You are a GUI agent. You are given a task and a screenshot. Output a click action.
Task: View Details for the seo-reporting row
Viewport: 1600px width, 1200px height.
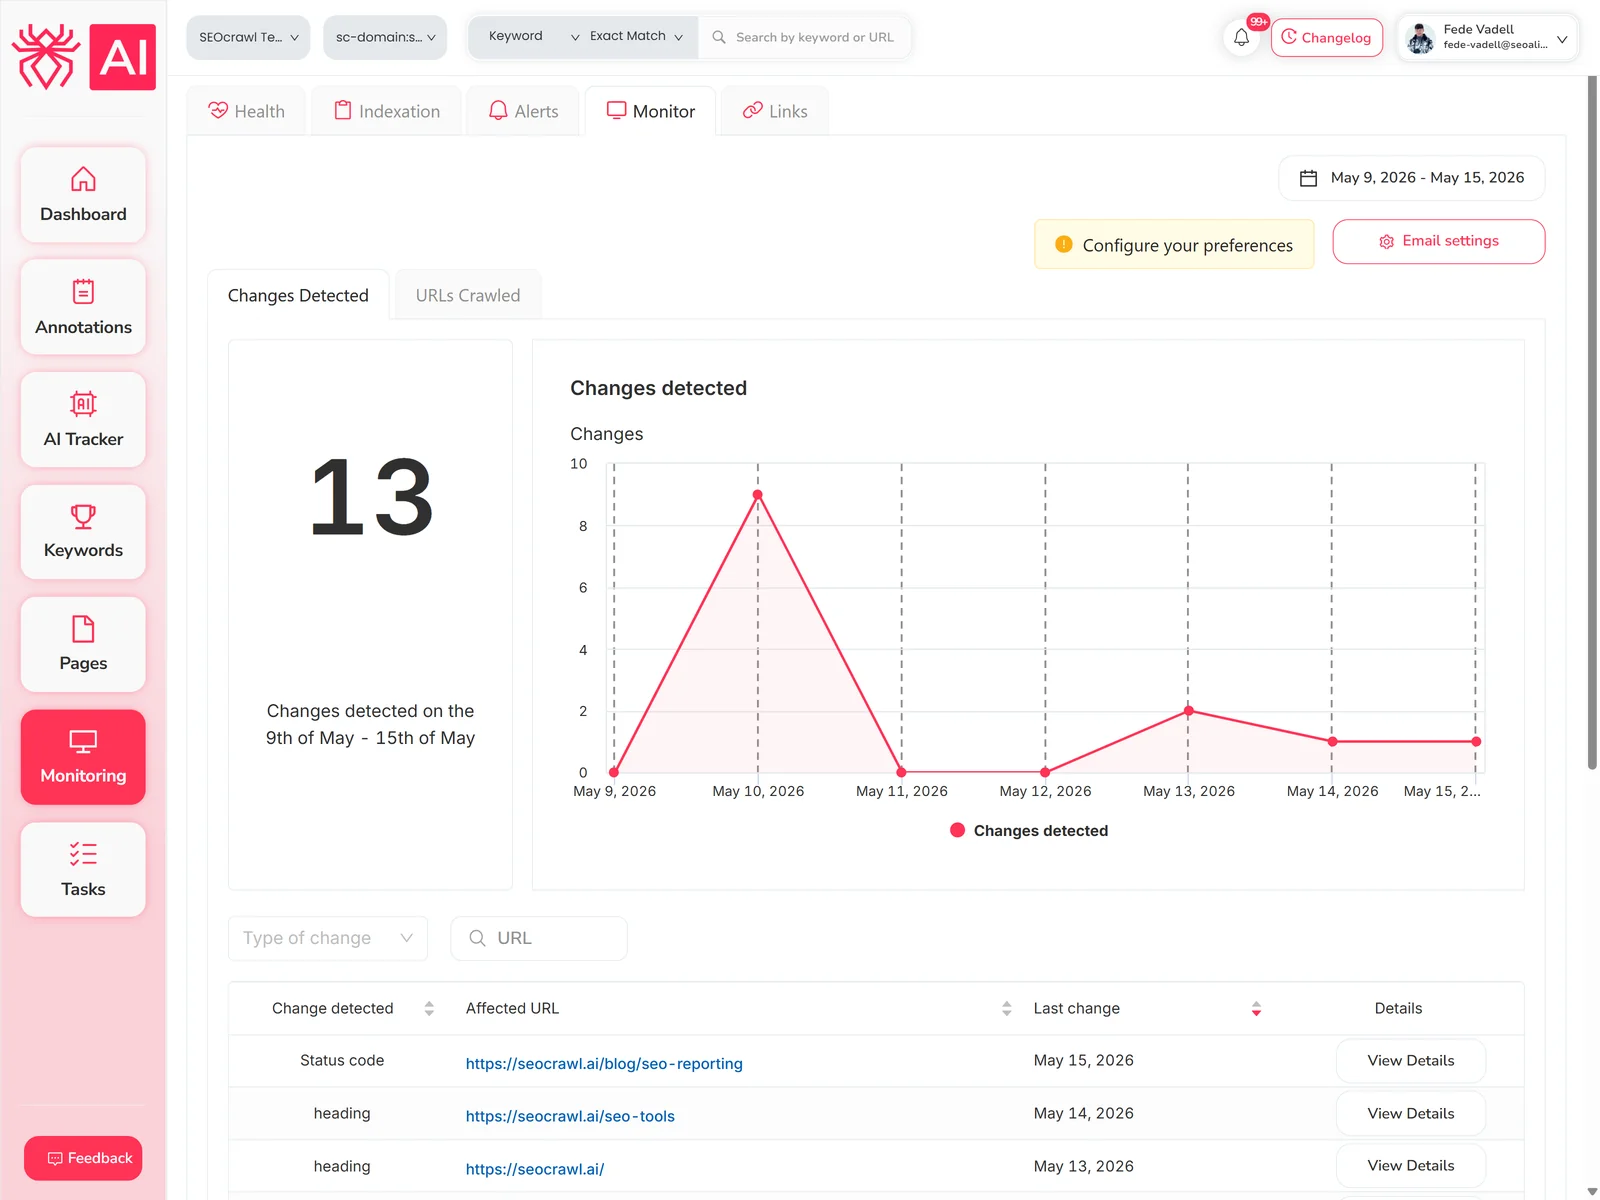click(1411, 1060)
